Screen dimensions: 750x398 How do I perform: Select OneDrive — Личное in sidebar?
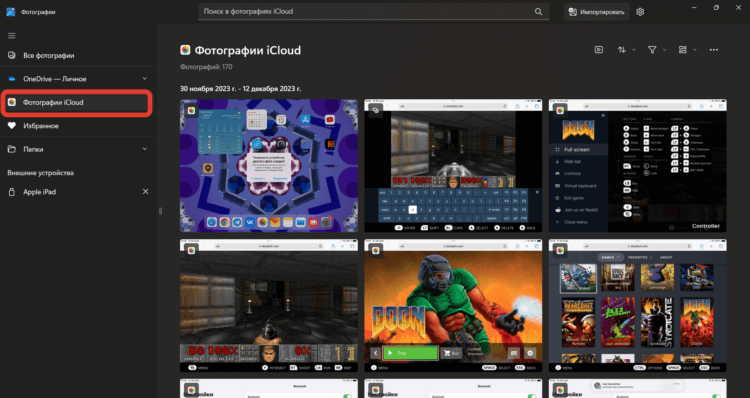pos(77,79)
